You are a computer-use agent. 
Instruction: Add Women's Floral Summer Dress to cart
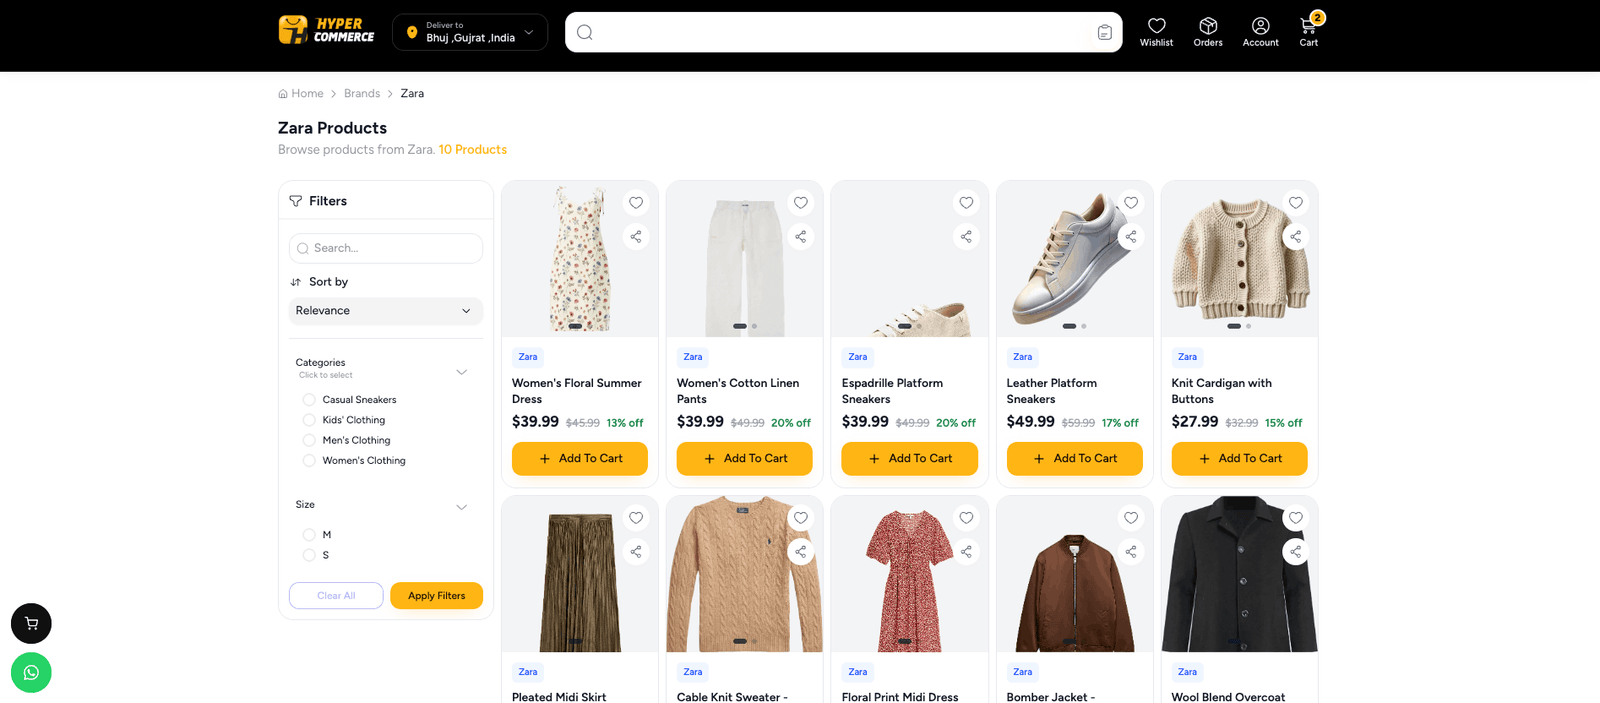click(x=580, y=459)
